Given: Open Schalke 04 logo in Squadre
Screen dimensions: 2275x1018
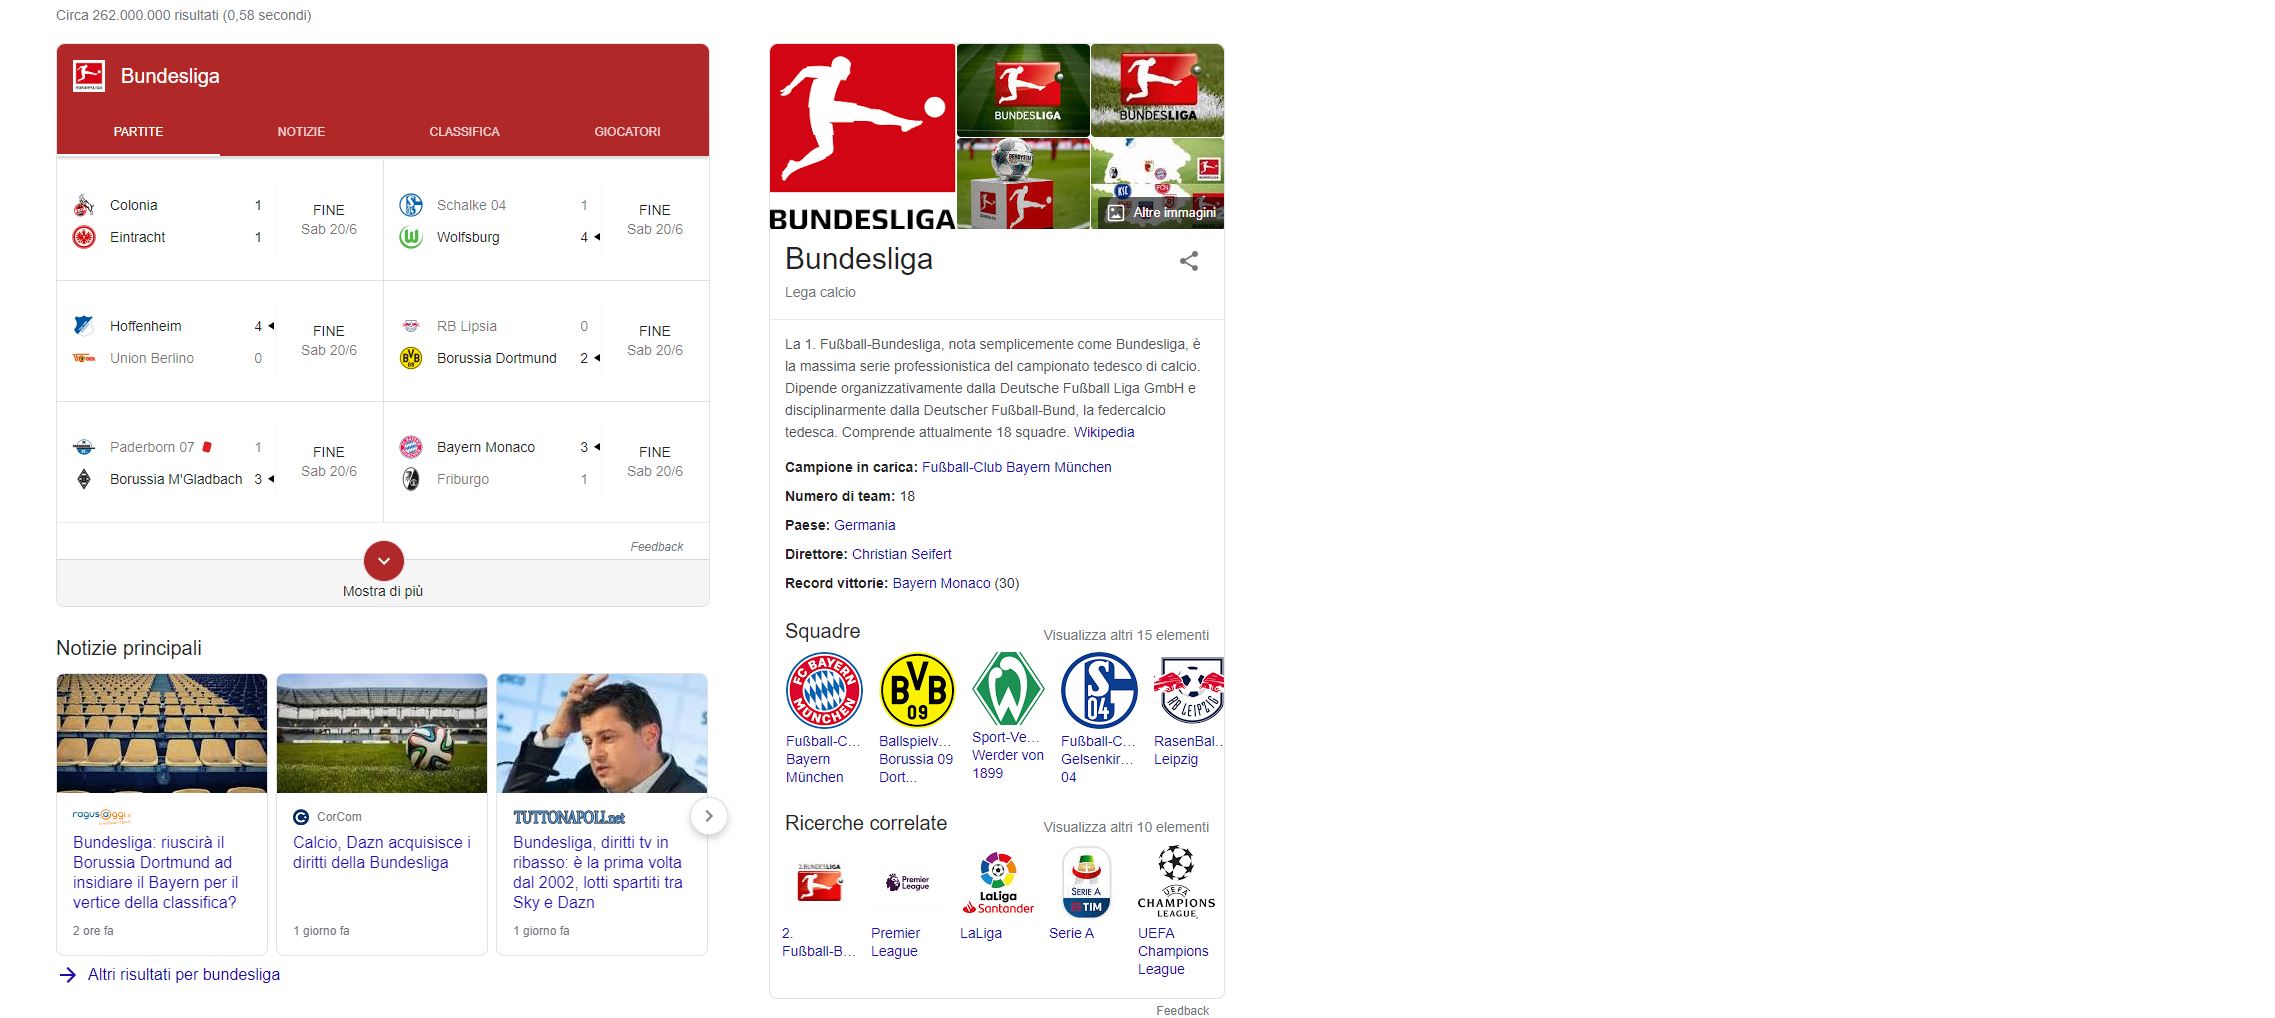Looking at the screenshot, I should [1099, 690].
